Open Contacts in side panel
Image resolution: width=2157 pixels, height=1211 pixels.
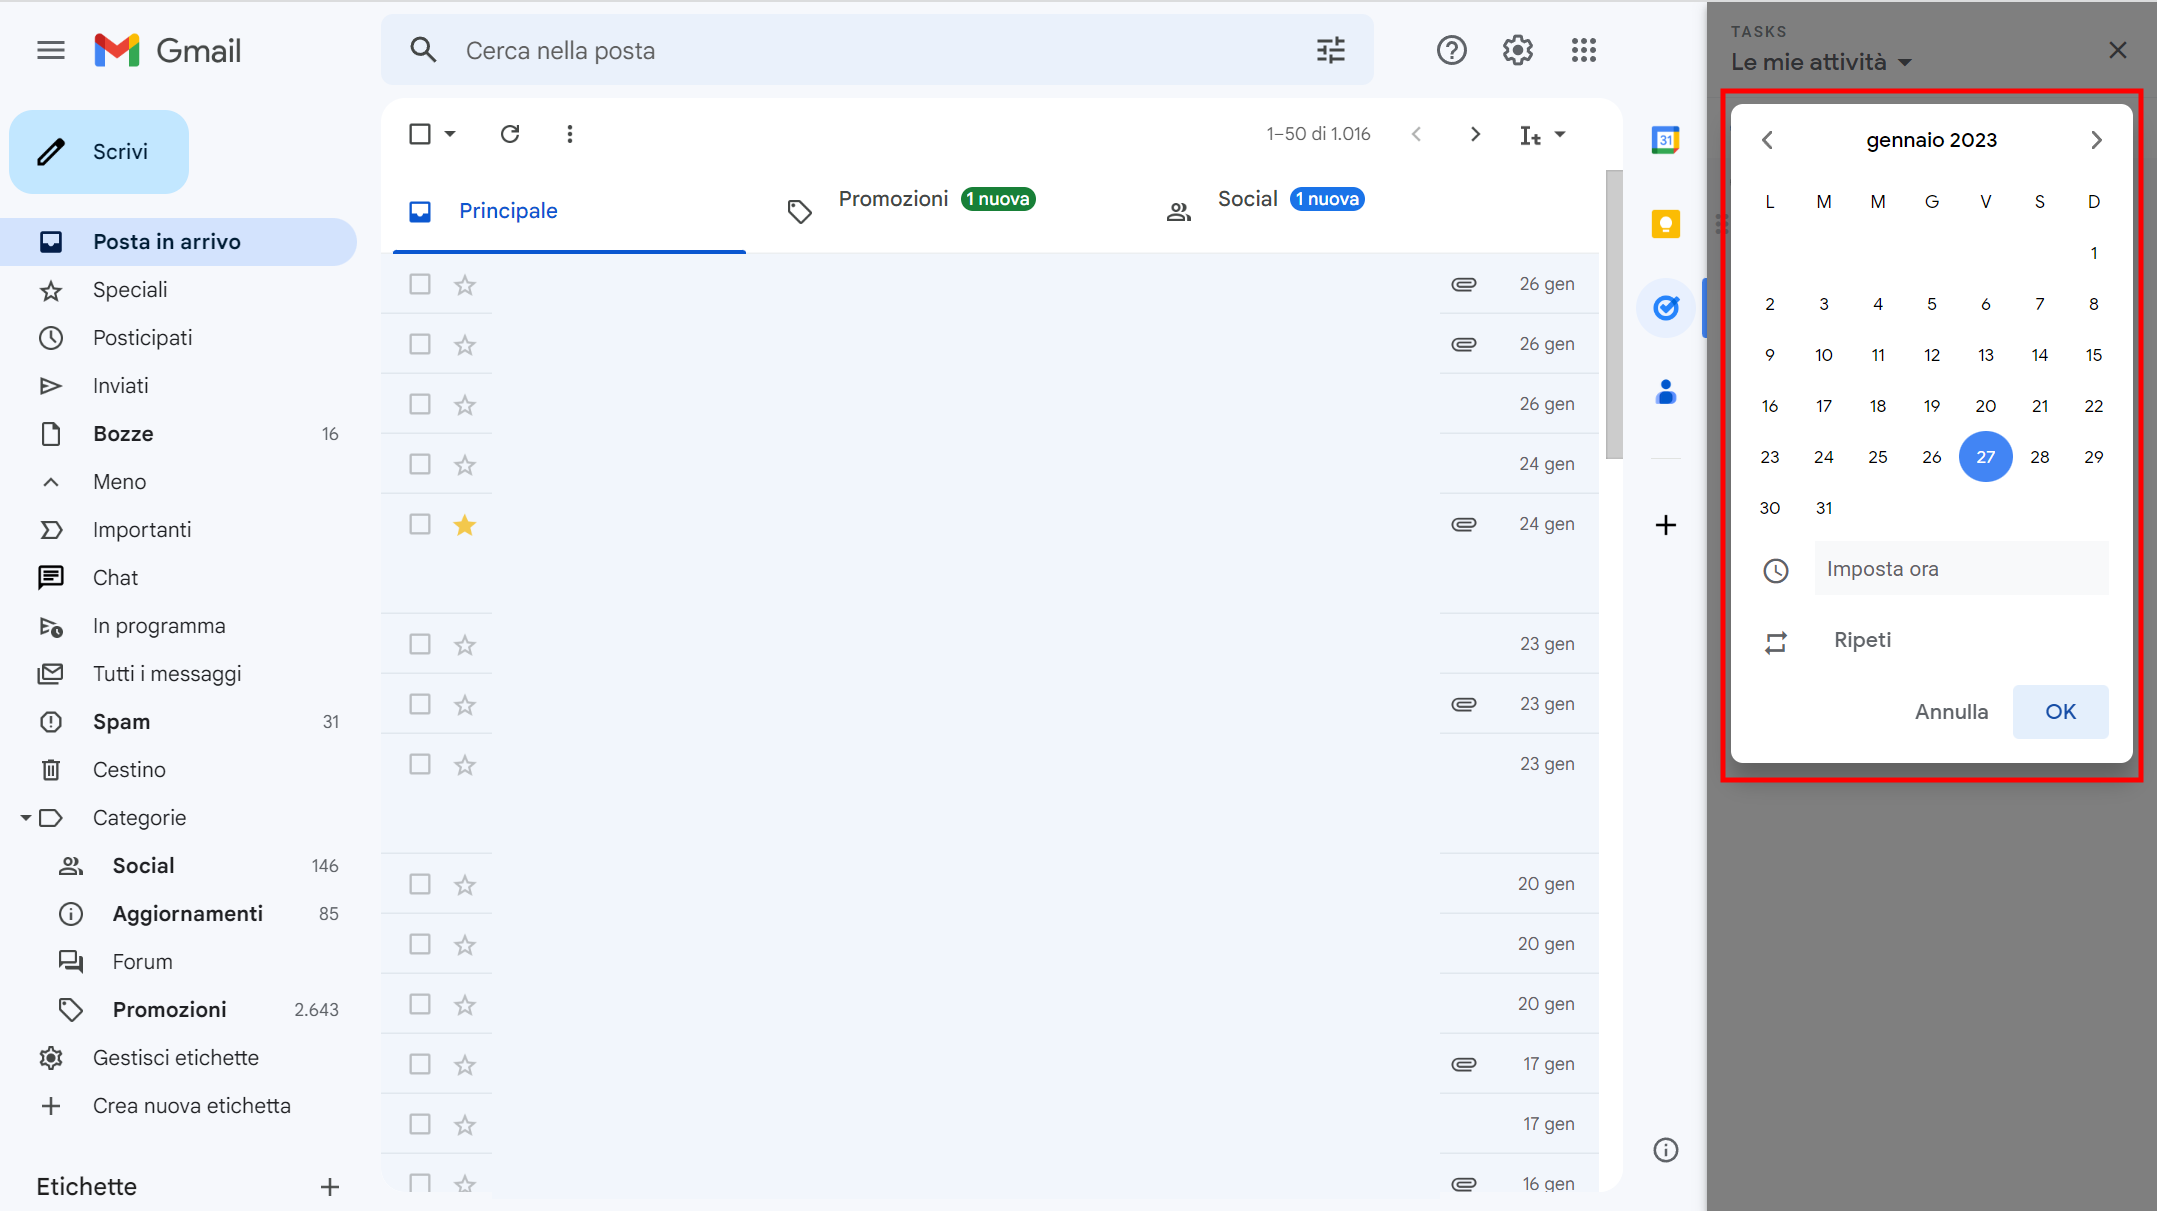(1665, 392)
